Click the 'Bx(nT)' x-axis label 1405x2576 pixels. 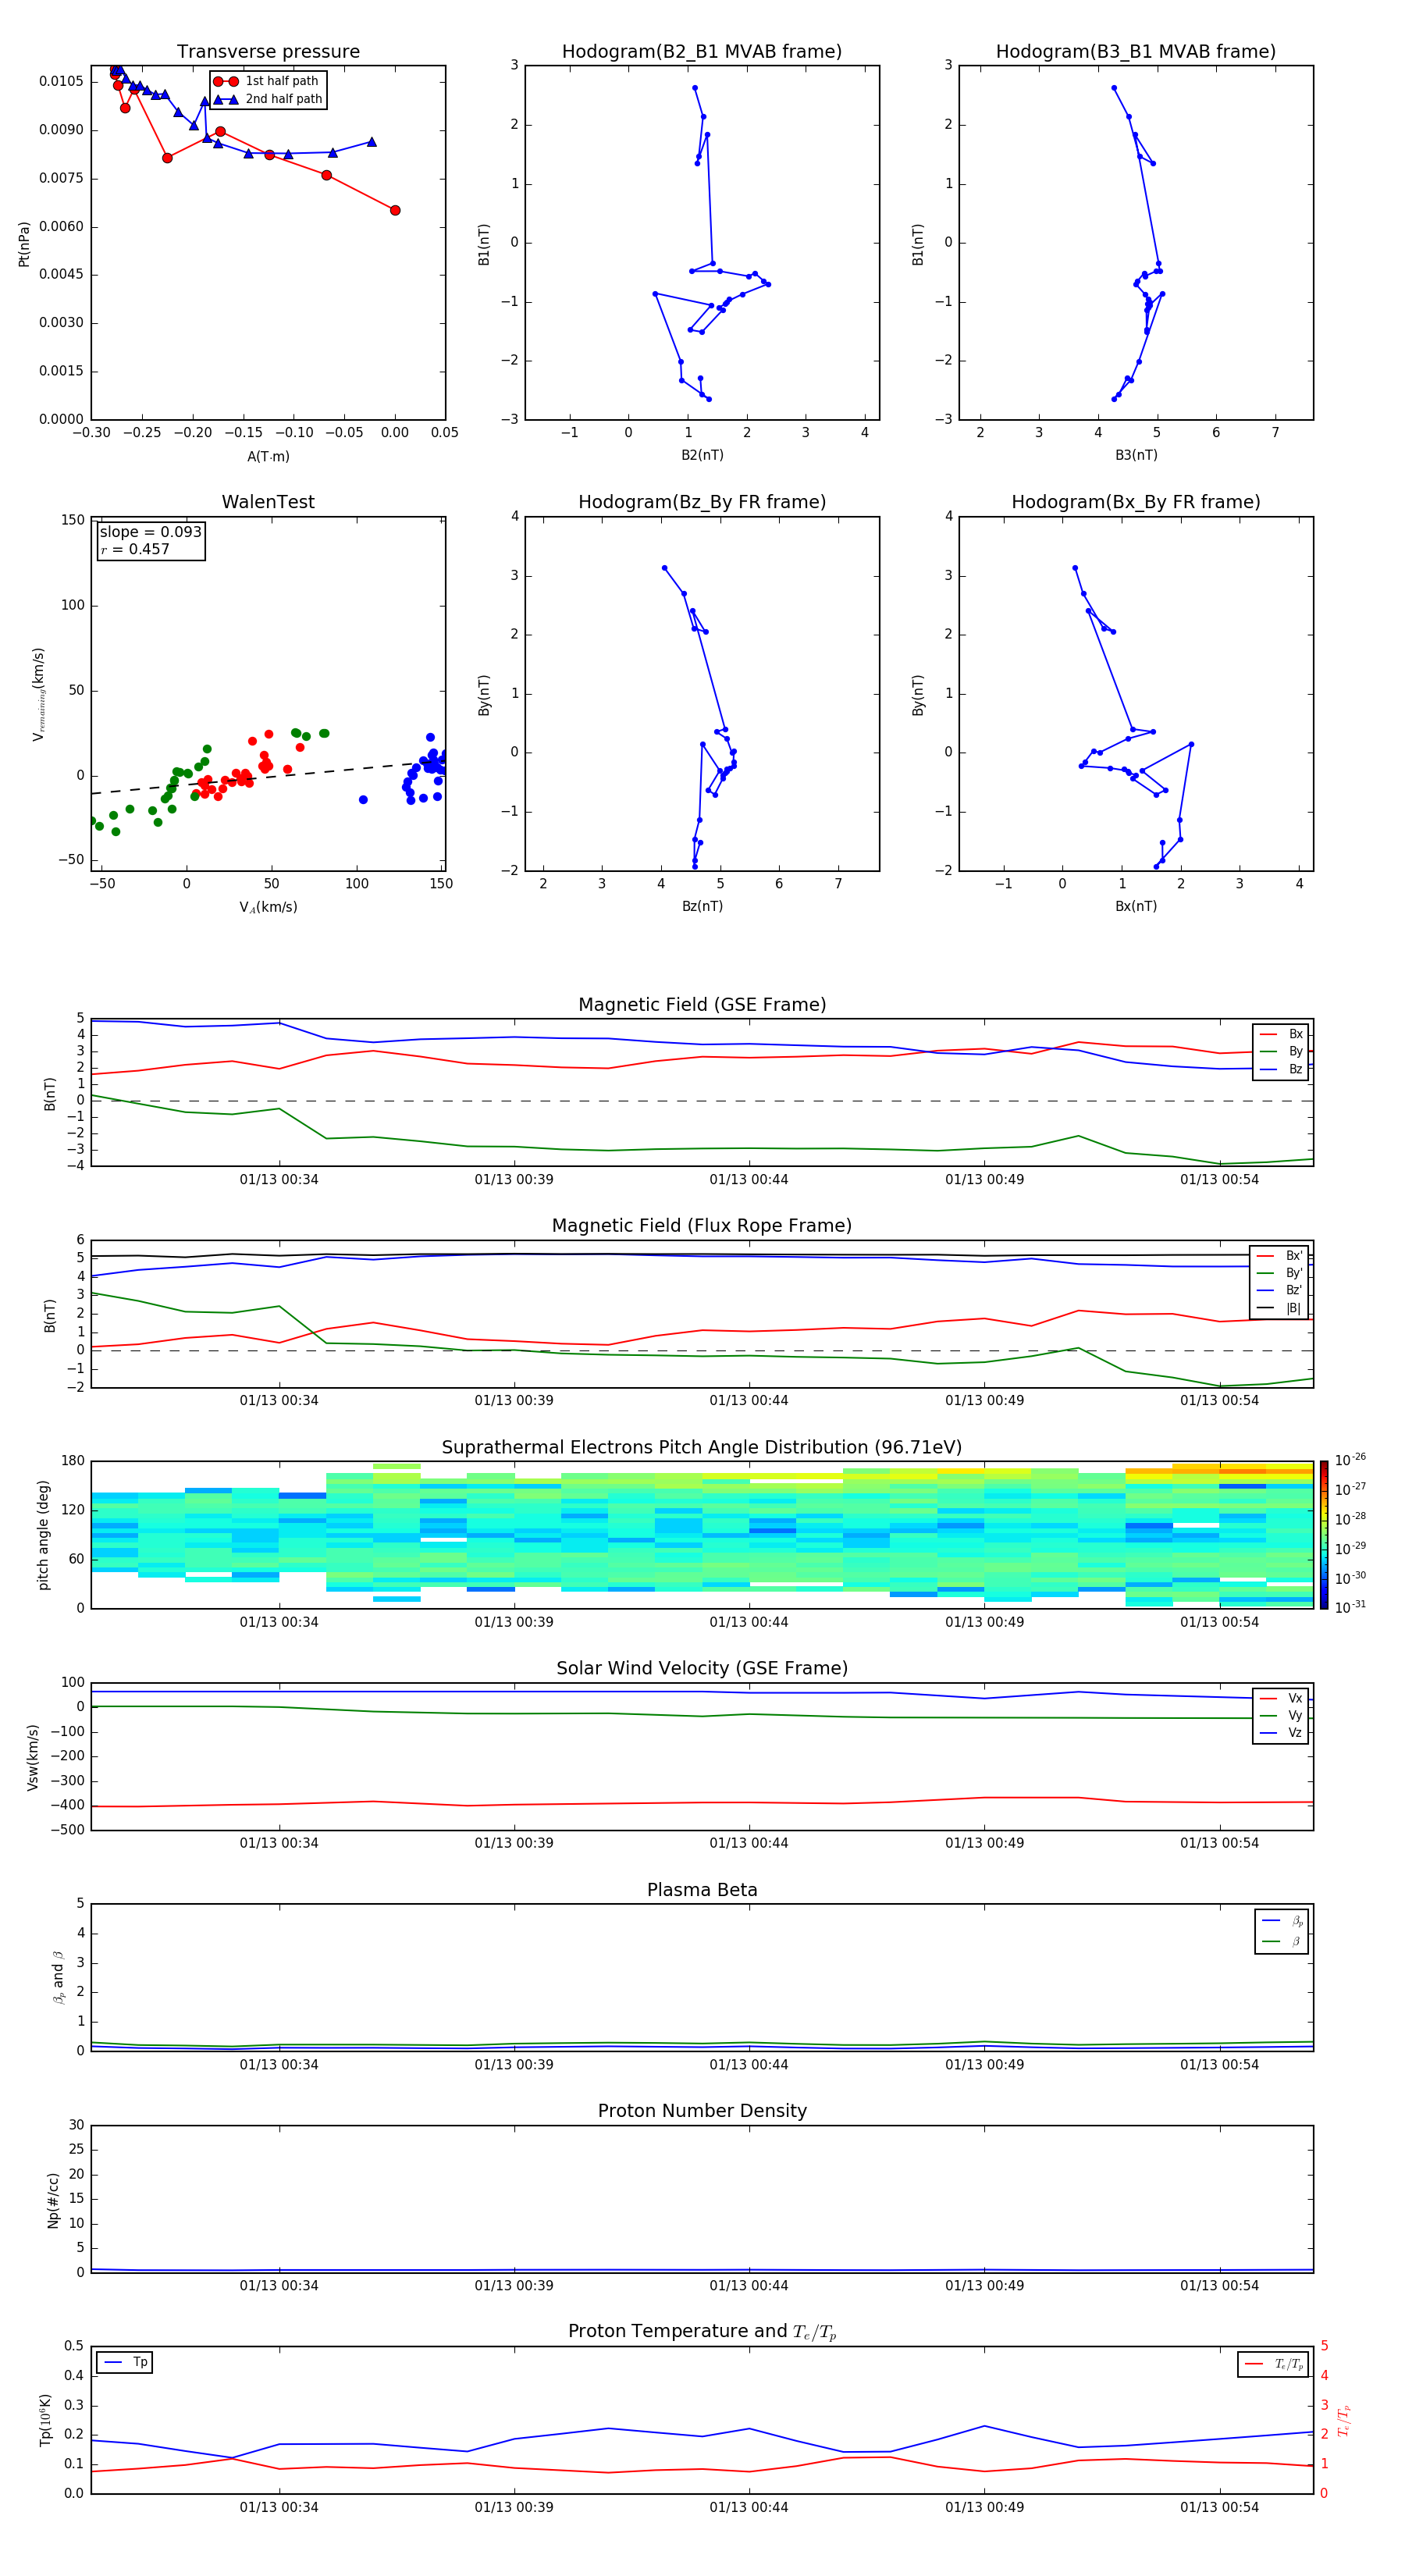click(1136, 906)
